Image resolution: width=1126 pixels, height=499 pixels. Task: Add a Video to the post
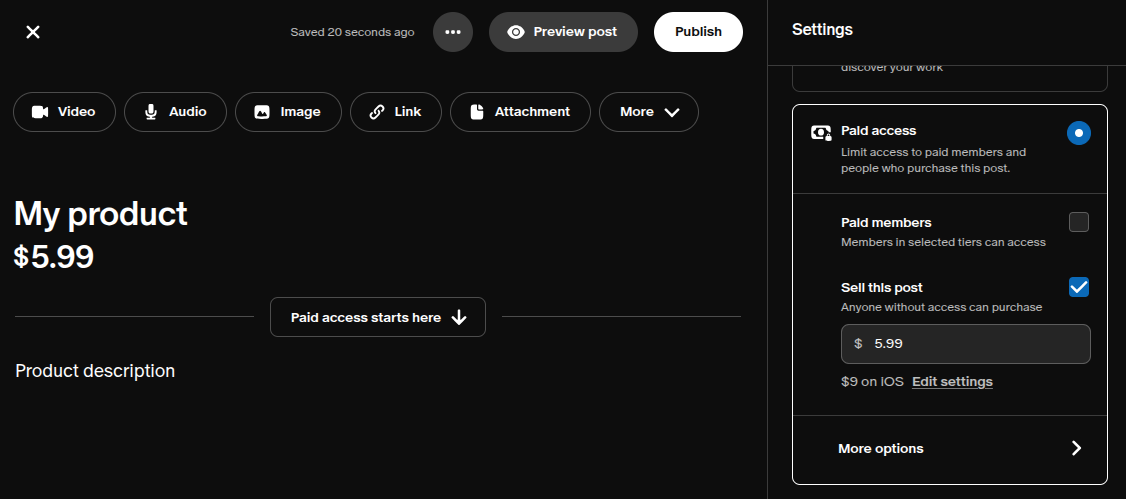pyautogui.click(x=64, y=112)
